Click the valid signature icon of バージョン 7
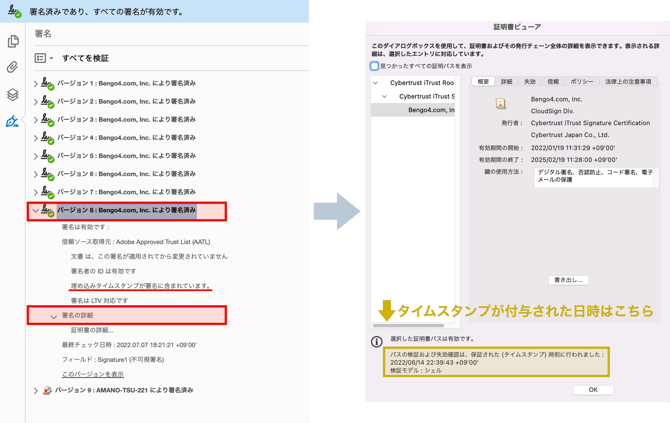 pos(47,193)
